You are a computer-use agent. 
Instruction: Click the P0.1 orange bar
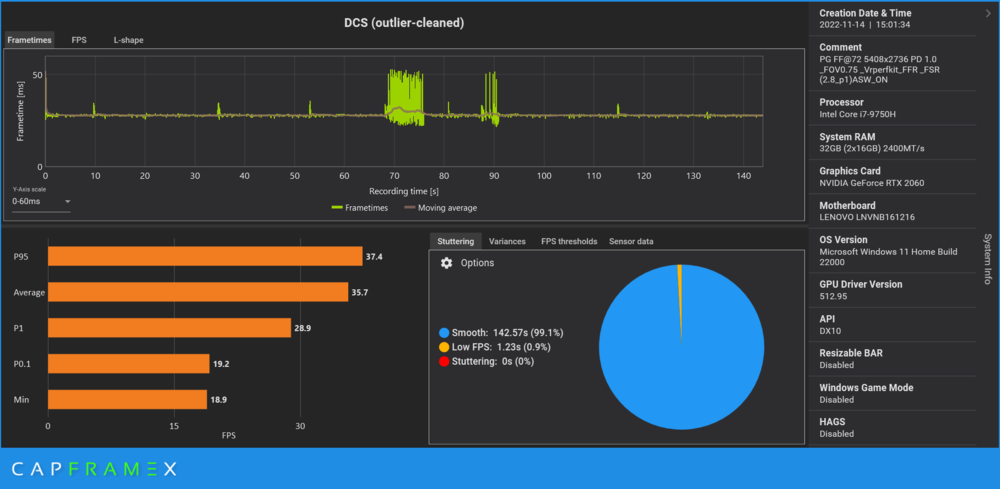tap(129, 364)
